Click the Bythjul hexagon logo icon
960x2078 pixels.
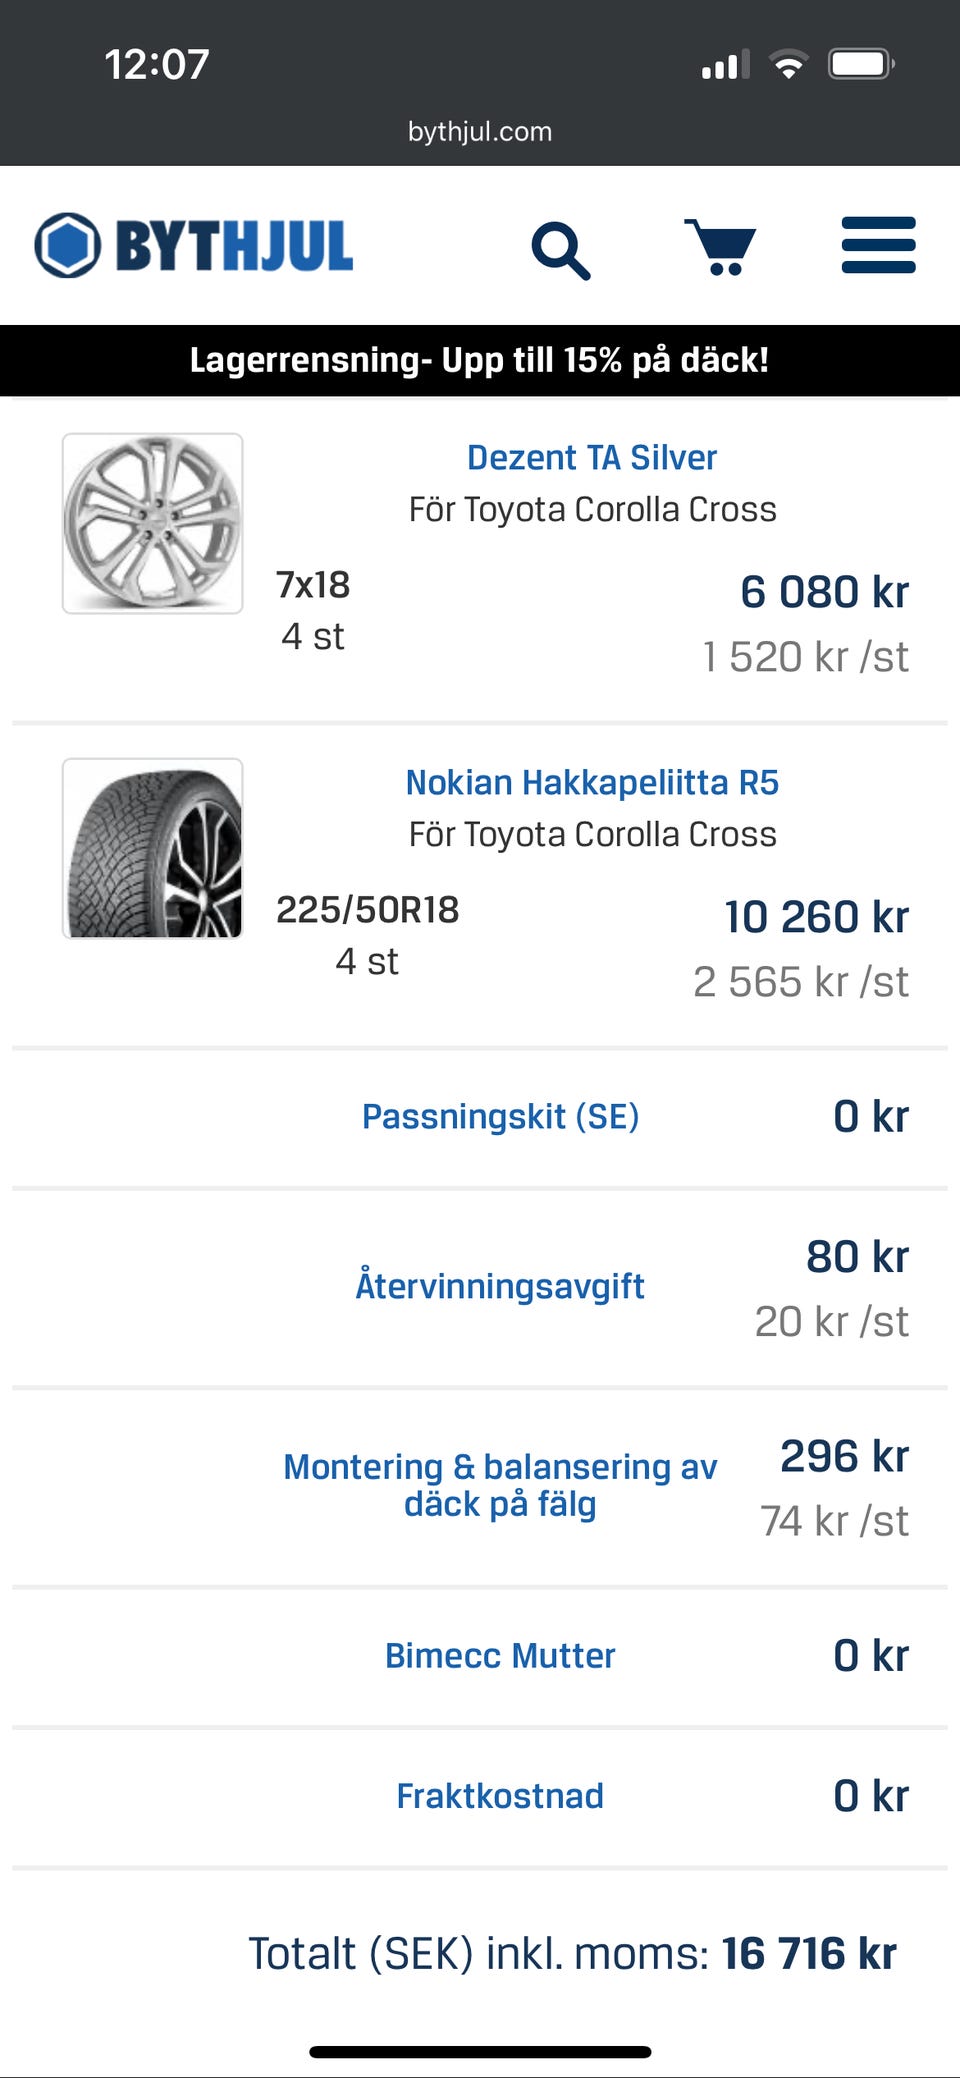point(68,245)
